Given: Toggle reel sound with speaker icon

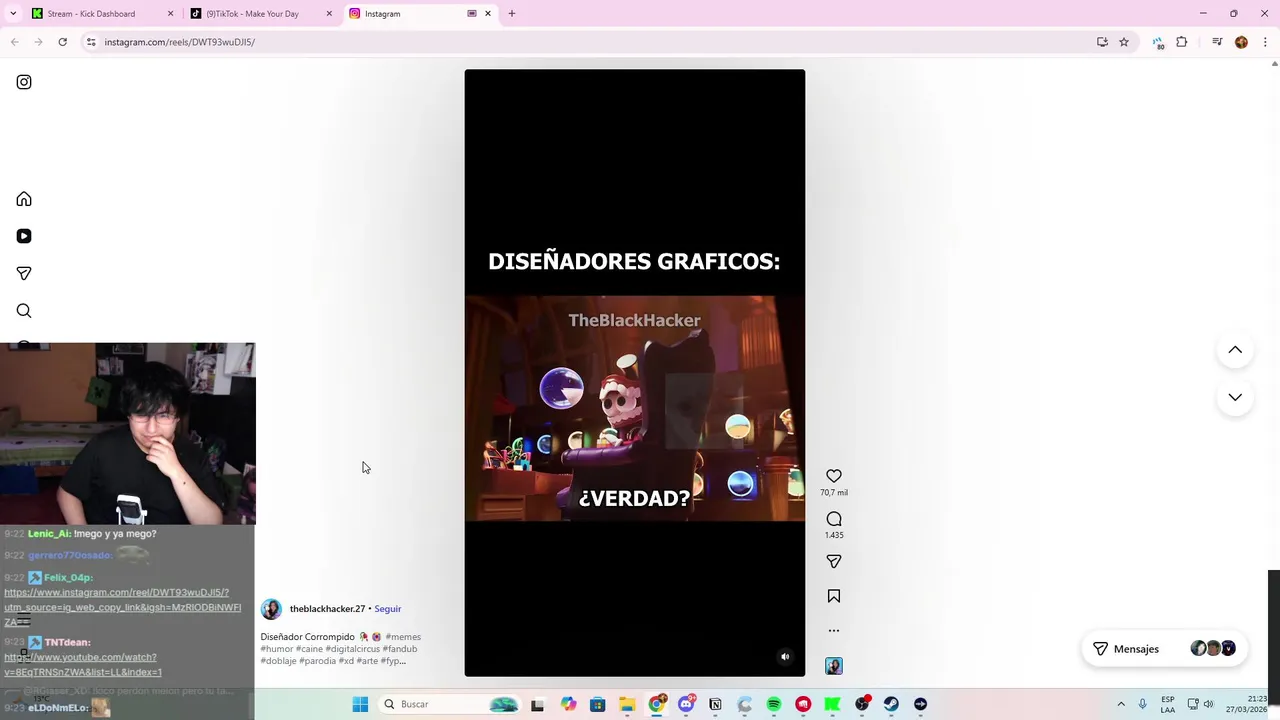Looking at the screenshot, I should pyautogui.click(x=785, y=657).
